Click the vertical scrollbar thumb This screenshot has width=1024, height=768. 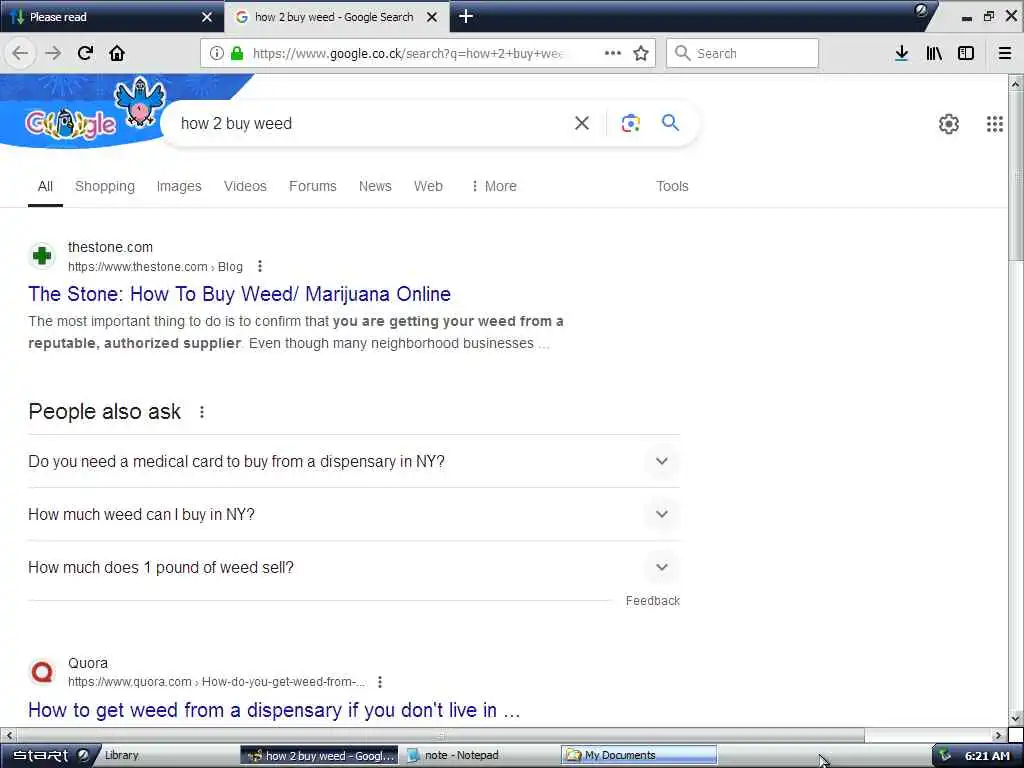tap(1015, 176)
